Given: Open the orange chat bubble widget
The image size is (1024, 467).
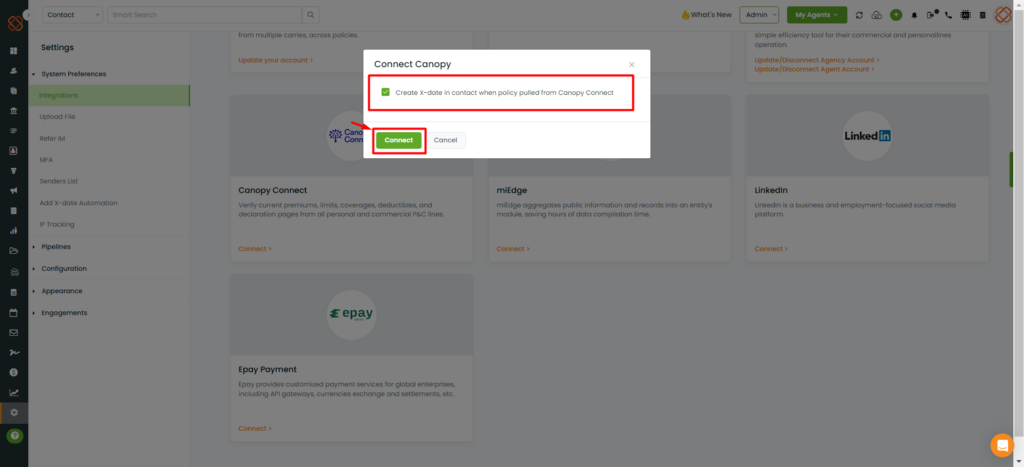Looking at the screenshot, I should point(1002,445).
